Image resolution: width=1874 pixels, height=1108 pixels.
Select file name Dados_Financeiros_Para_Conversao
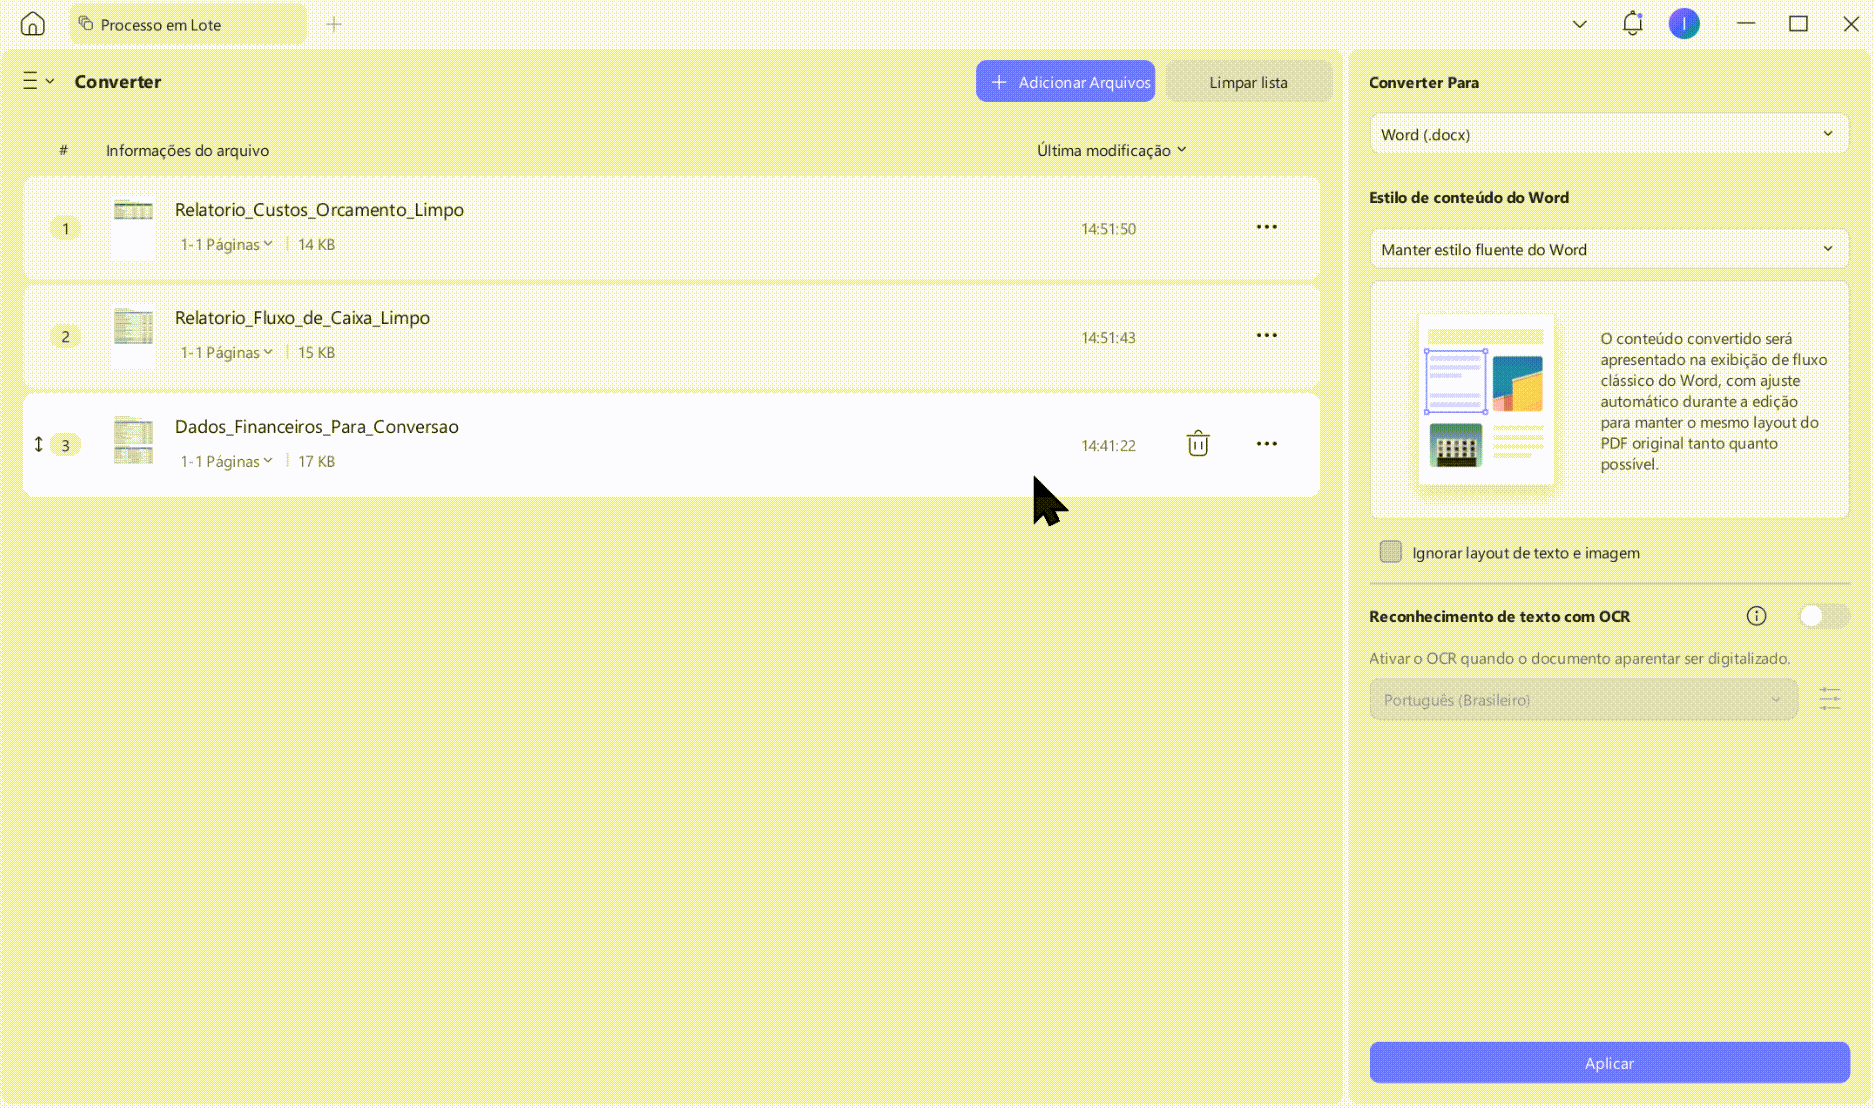317,427
